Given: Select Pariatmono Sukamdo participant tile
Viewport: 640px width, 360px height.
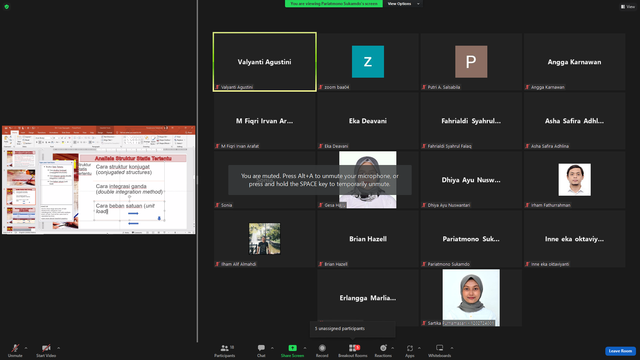Looking at the screenshot, I should tap(471, 239).
